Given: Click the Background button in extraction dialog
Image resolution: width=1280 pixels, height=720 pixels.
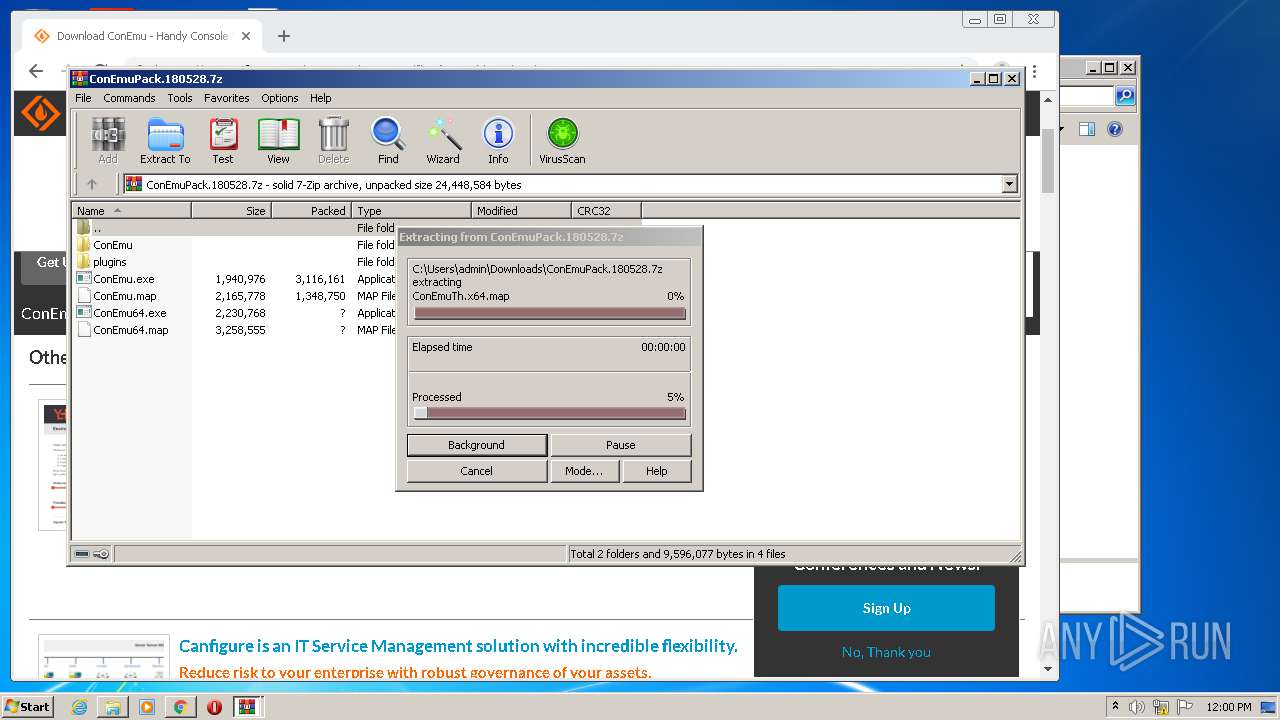Looking at the screenshot, I should (477, 445).
